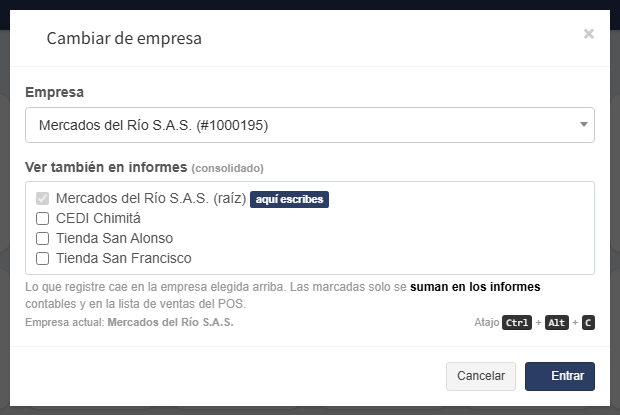
Task: Click the '(consolidado)' hint text
Action: click(x=227, y=168)
